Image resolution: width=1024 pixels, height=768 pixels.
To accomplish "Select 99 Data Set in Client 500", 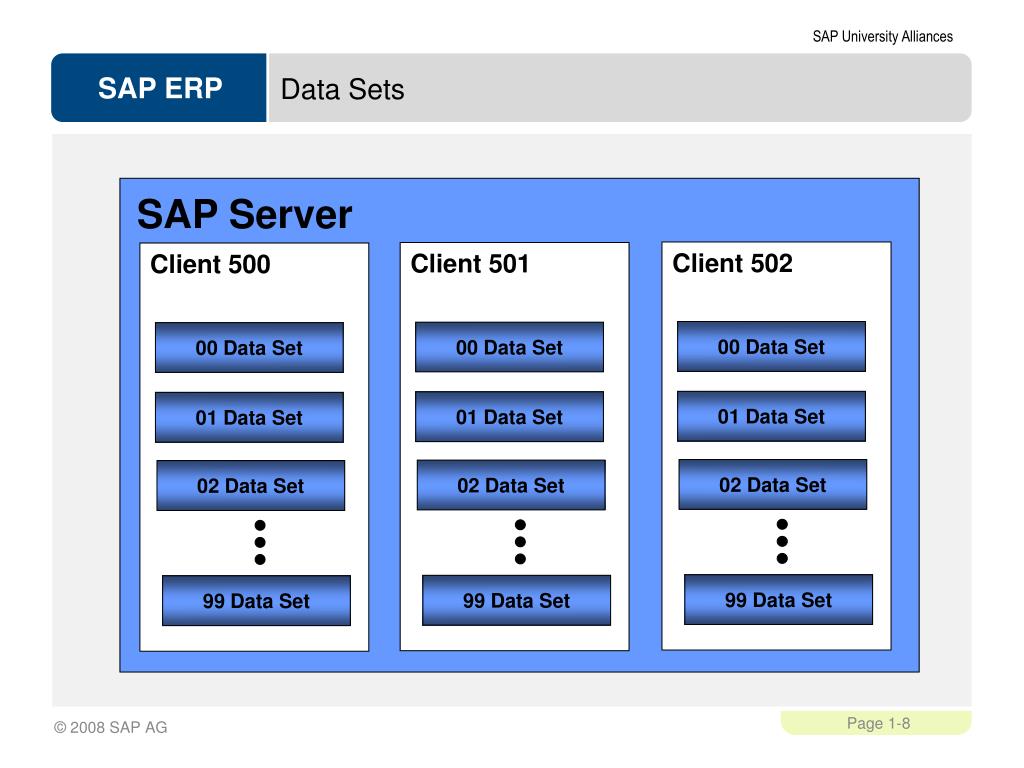I will (256, 601).
